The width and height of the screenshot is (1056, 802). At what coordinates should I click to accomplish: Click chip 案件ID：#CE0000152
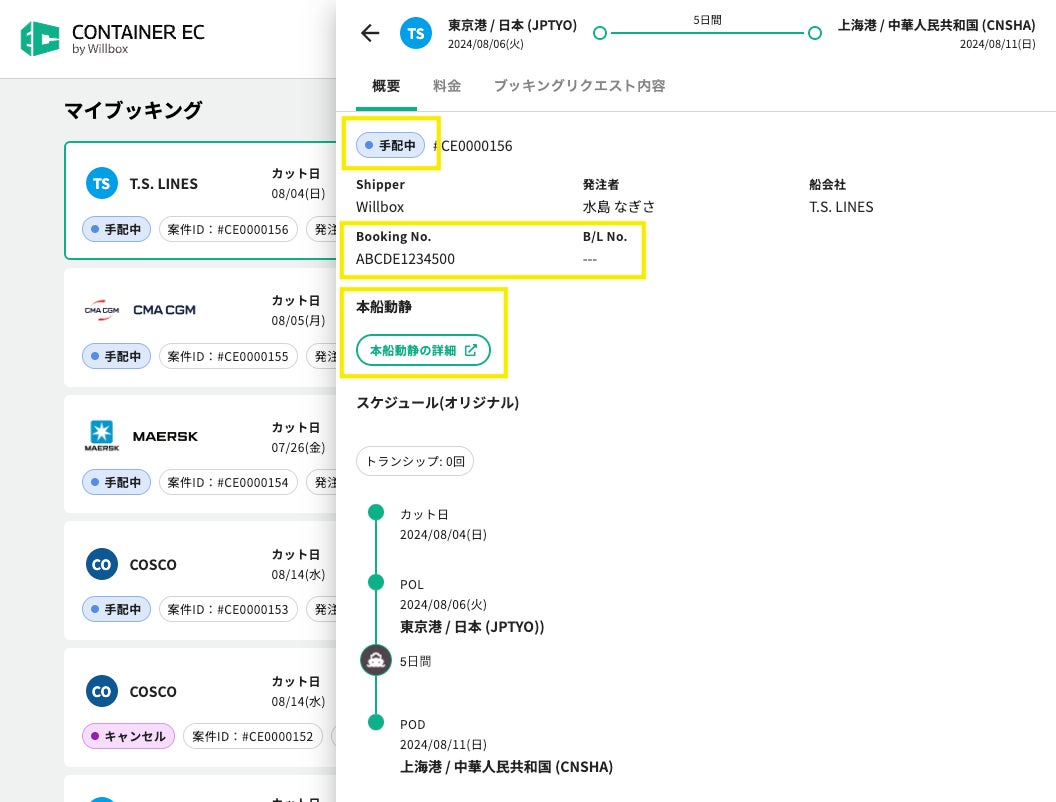point(253,736)
